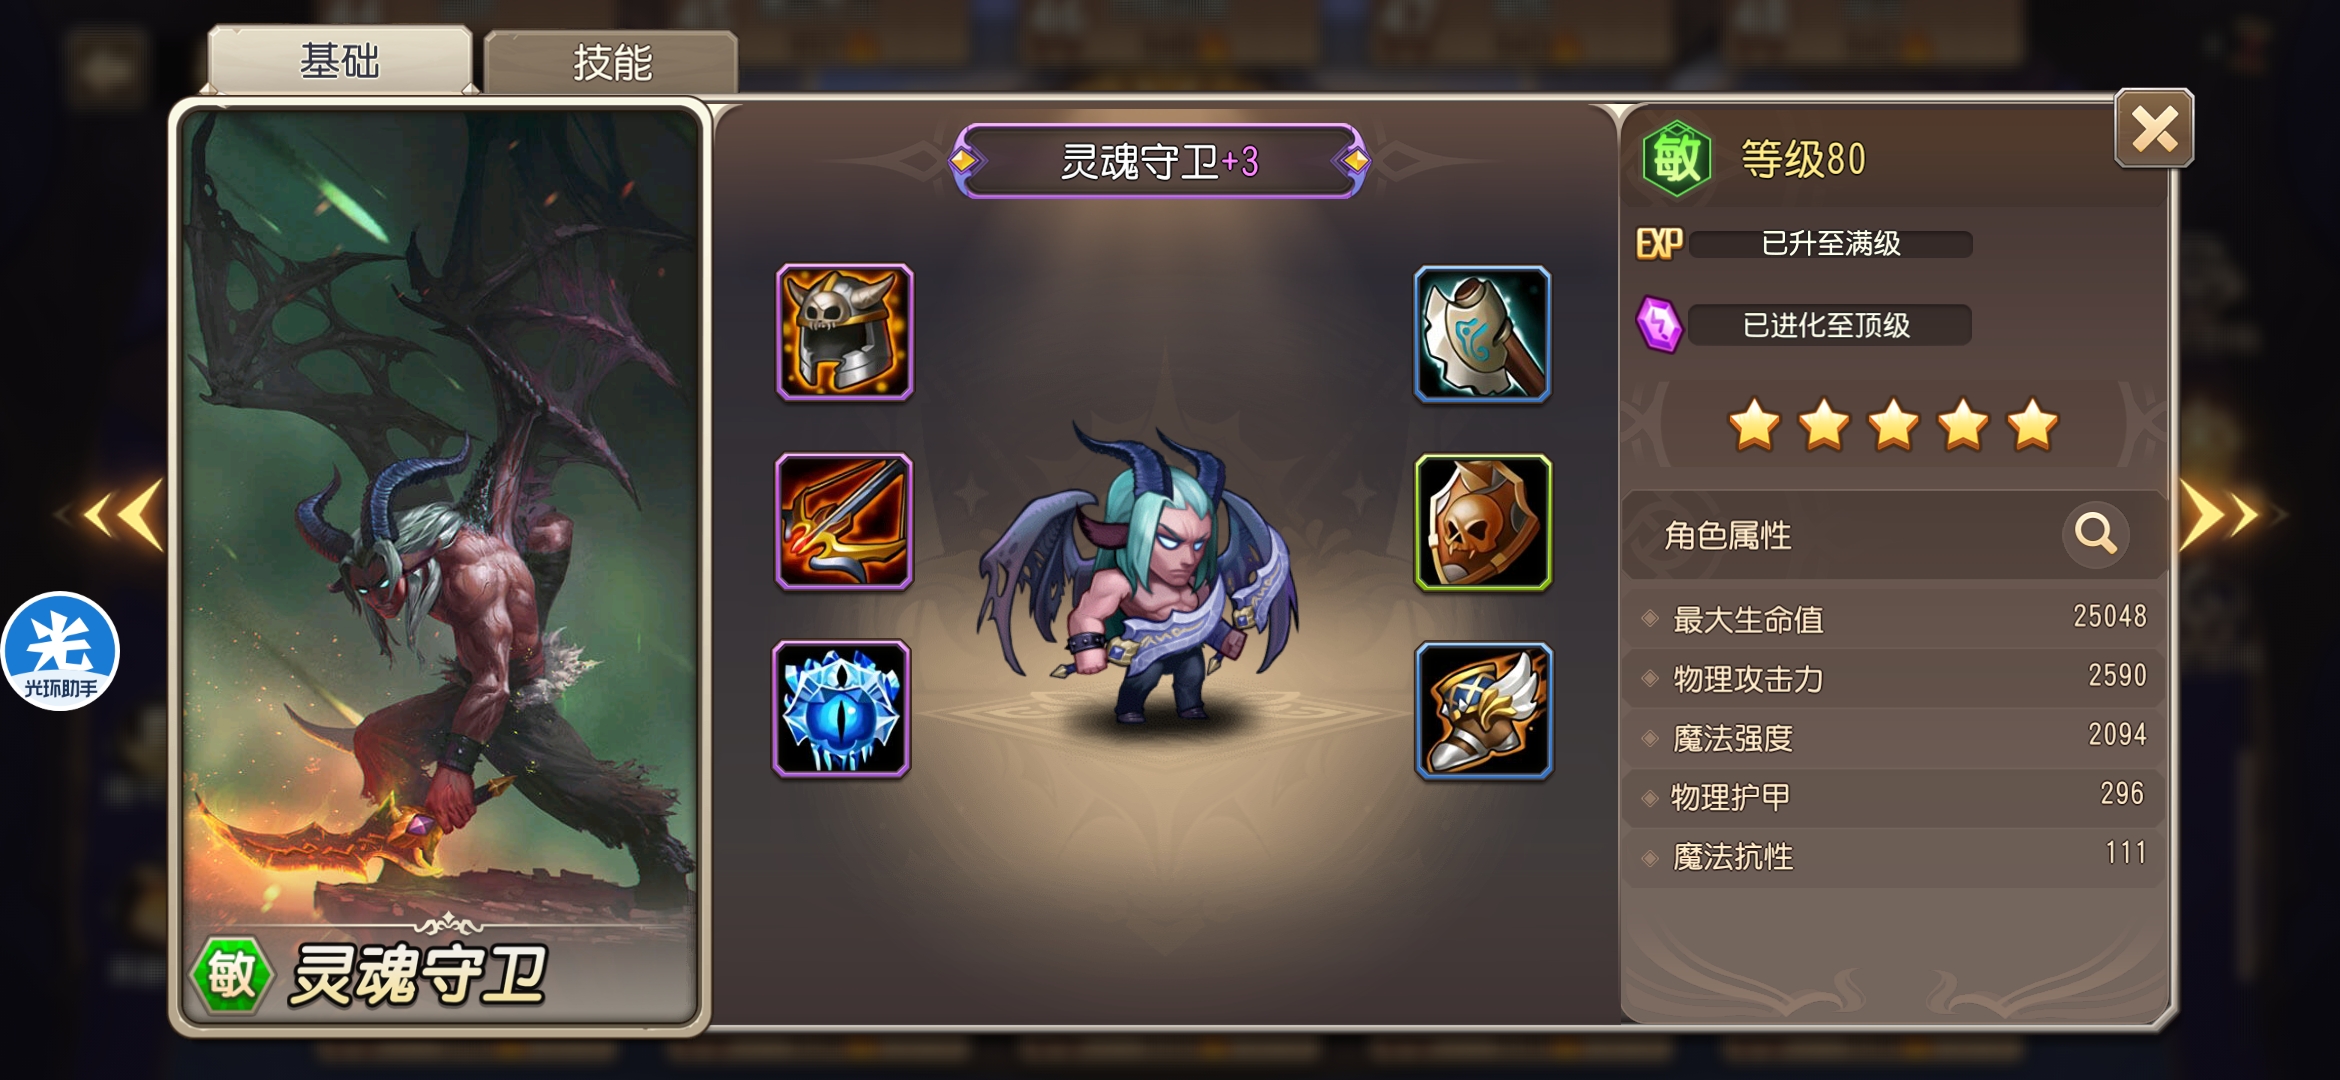Close the hero detail panel

(2154, 129)
